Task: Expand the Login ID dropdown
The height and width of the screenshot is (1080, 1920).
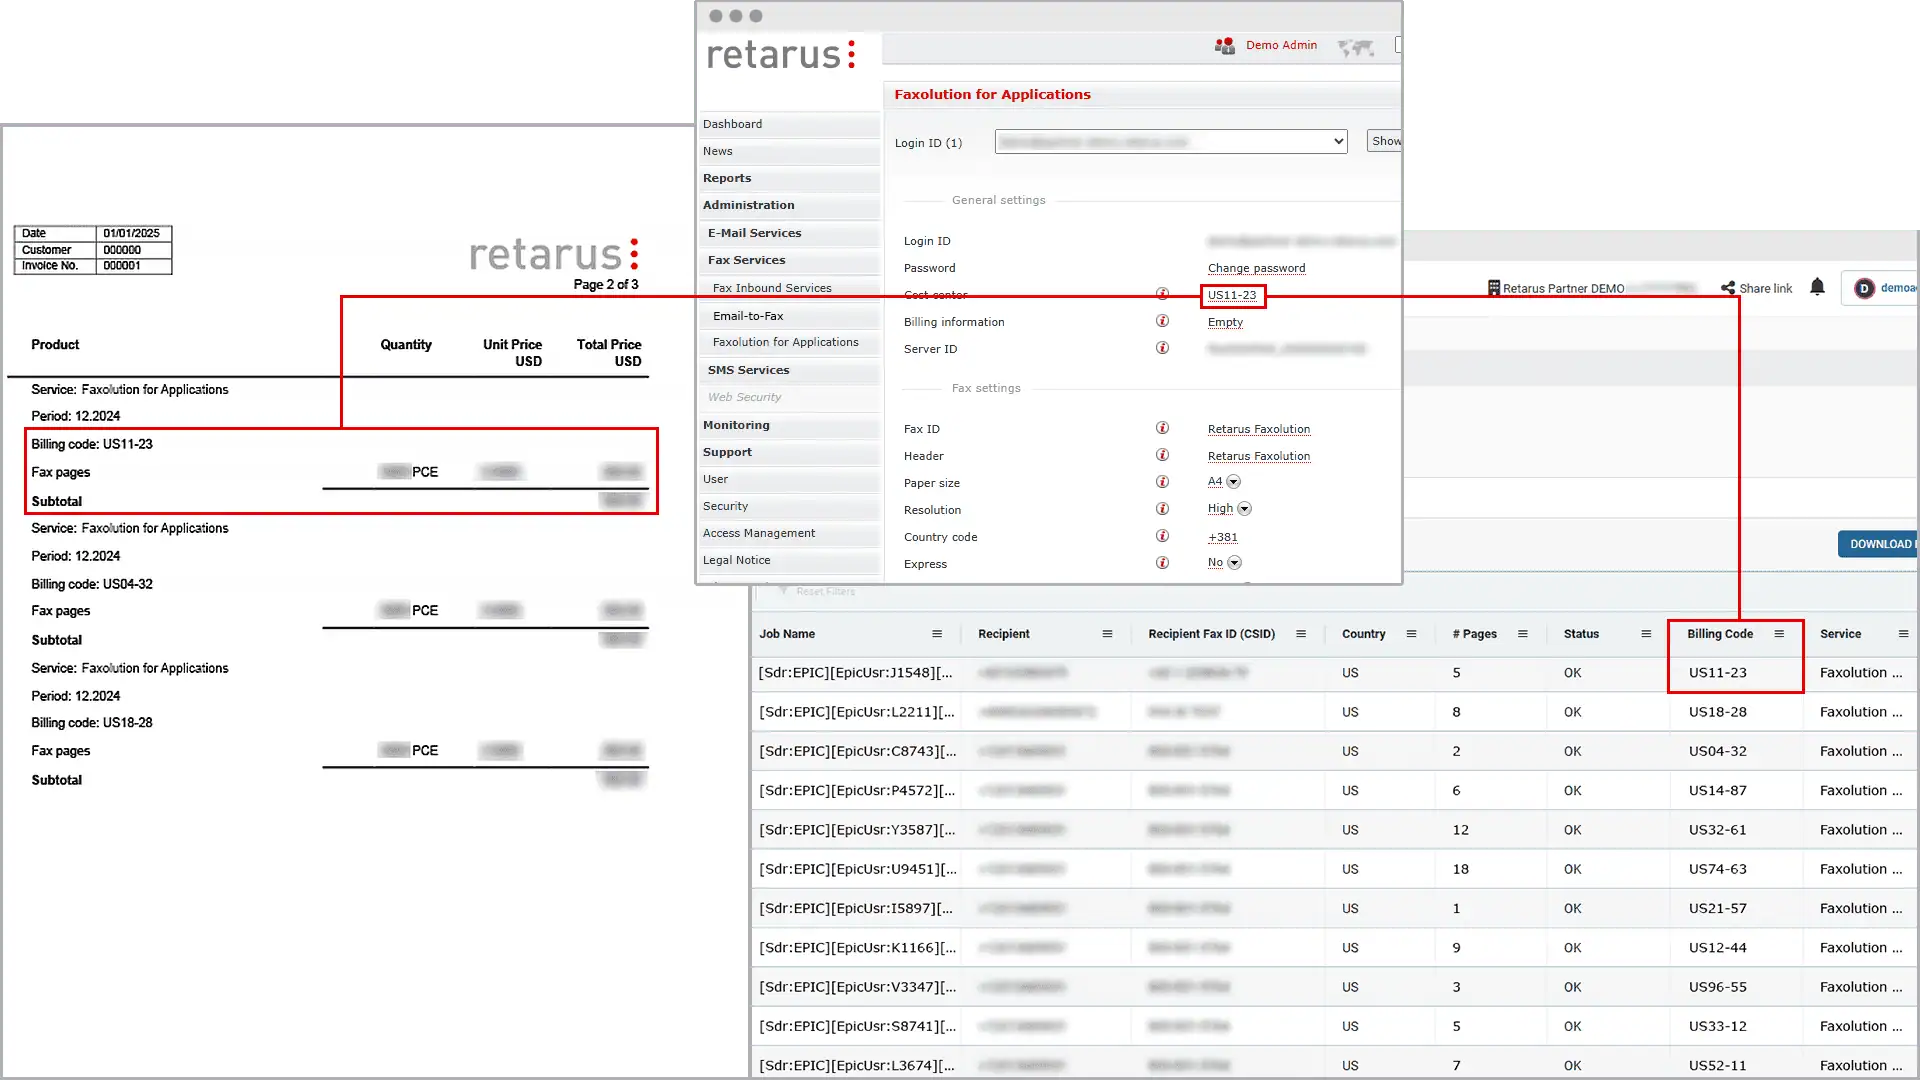Action: (x=1171, y=142)
